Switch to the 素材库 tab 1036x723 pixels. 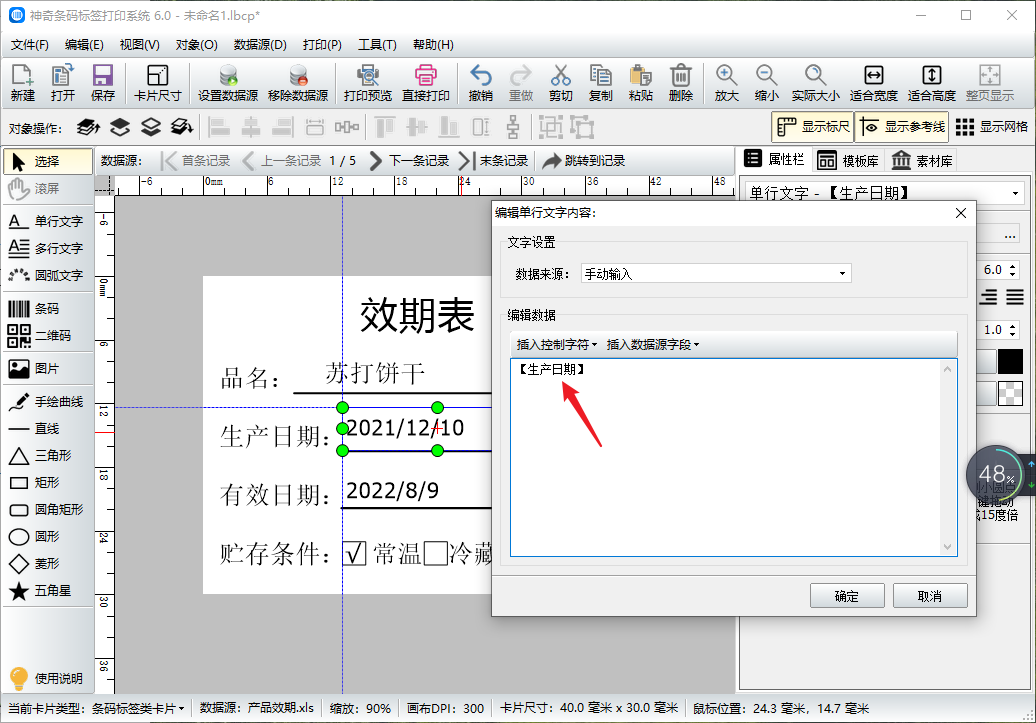coord(922,161)
